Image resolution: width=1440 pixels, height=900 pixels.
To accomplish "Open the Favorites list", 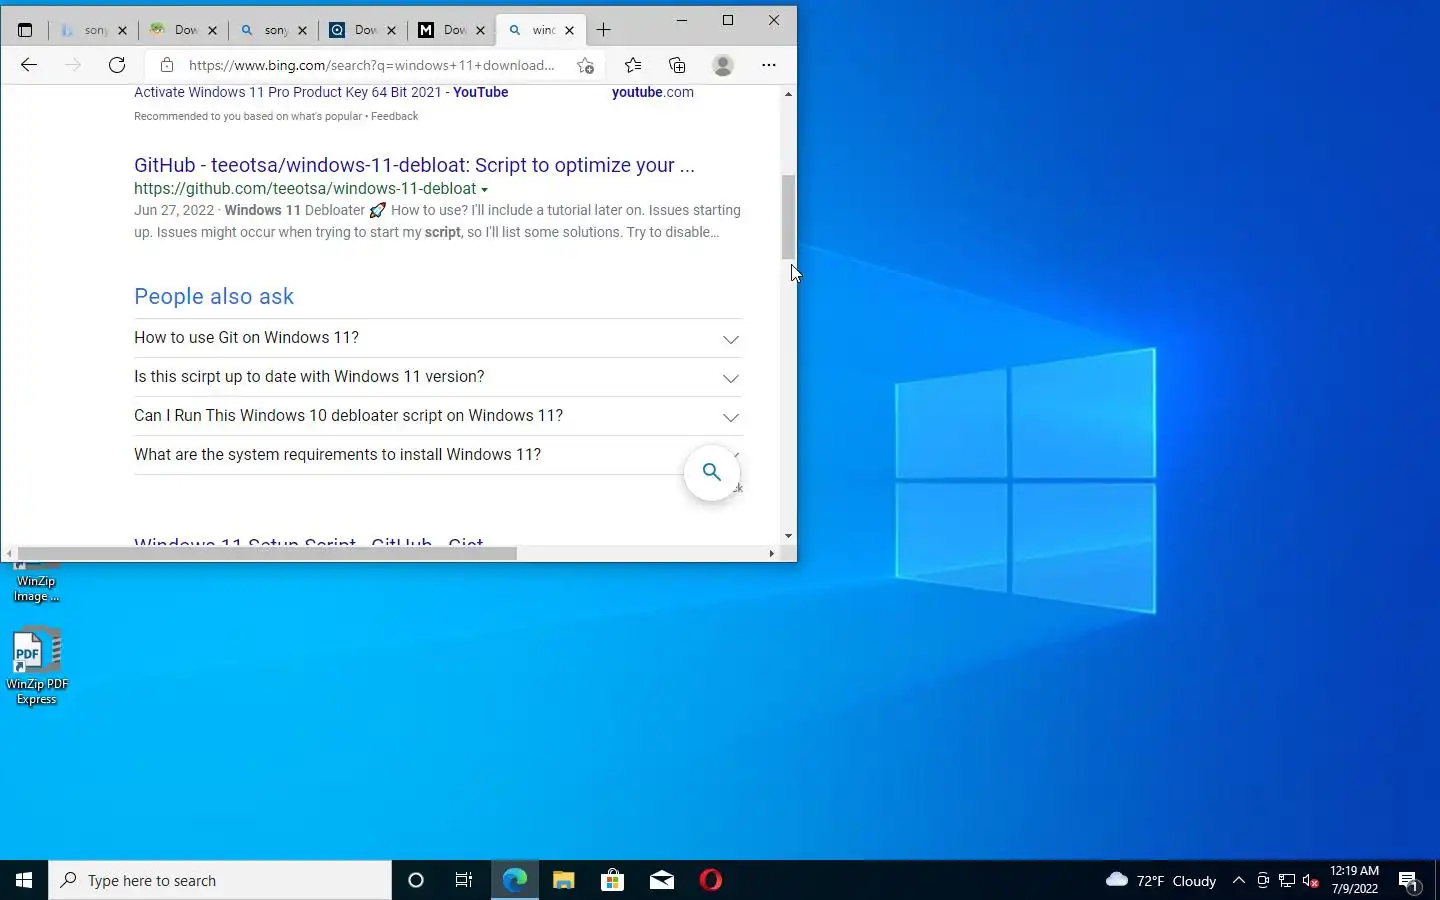I will point(633,65).
